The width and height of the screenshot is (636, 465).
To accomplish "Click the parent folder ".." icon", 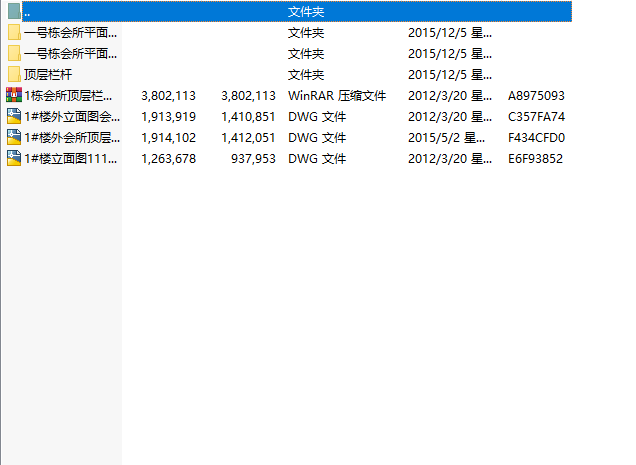I will (14, 11).
